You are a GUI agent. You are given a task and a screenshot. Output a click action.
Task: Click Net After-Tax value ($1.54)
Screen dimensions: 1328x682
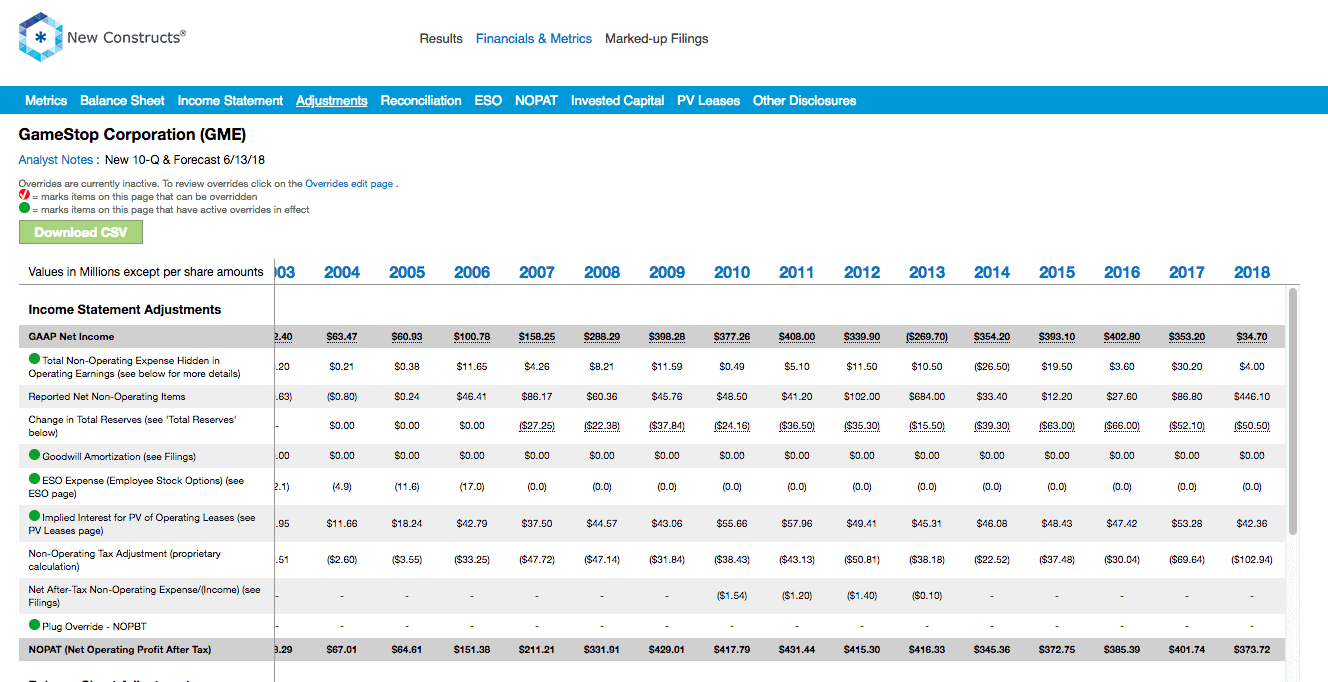point(732,595)
